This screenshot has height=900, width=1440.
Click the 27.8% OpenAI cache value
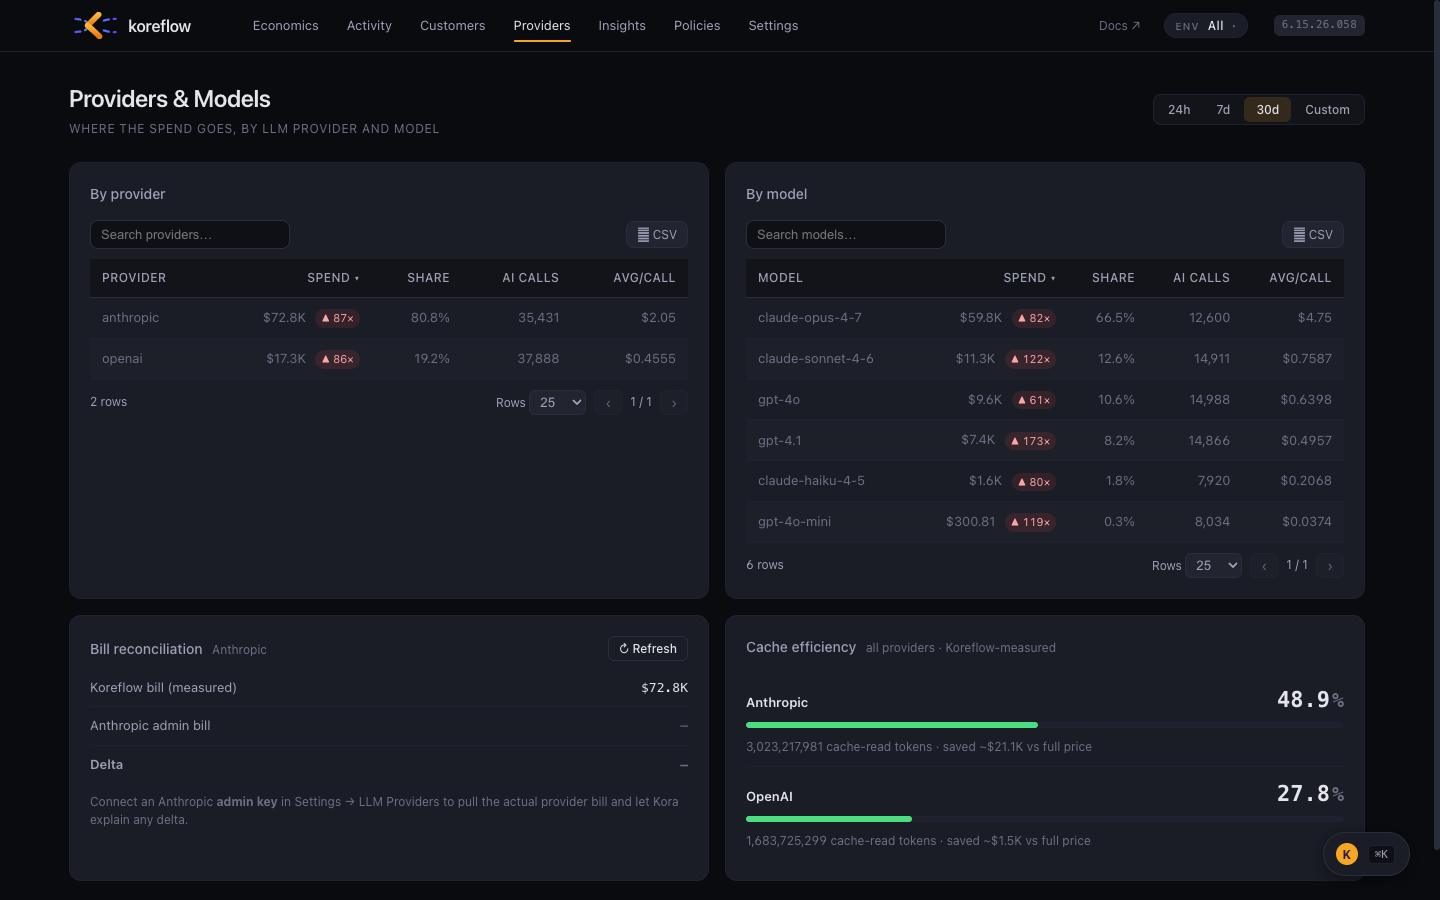point(1310,794)
